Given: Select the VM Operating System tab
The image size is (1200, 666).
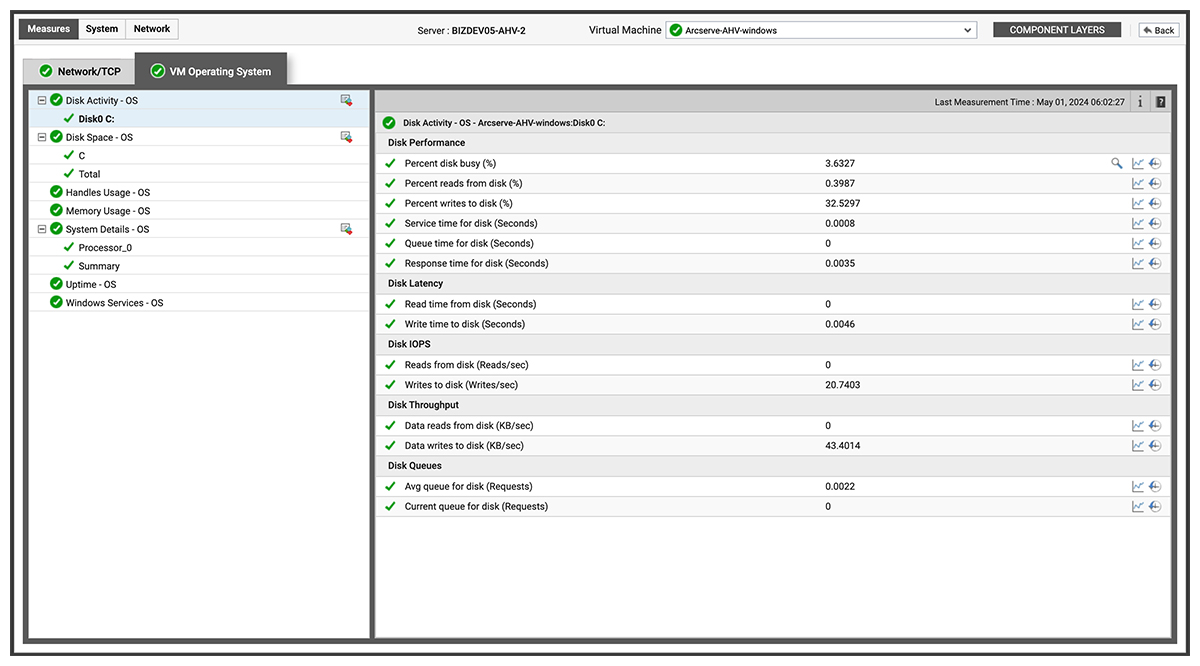Looking at the screenshot, I should coord(211,71).
